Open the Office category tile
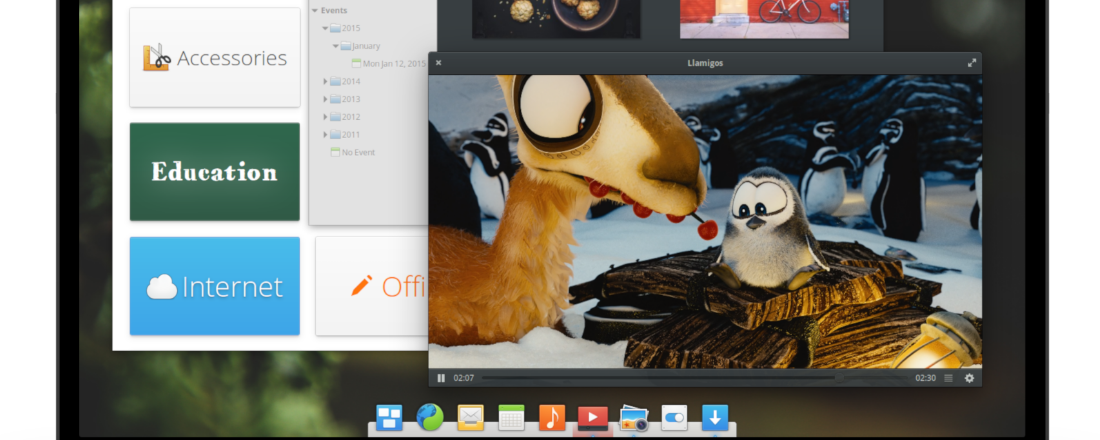Viewport: 1100px width, 440px height. coord(372,286)
